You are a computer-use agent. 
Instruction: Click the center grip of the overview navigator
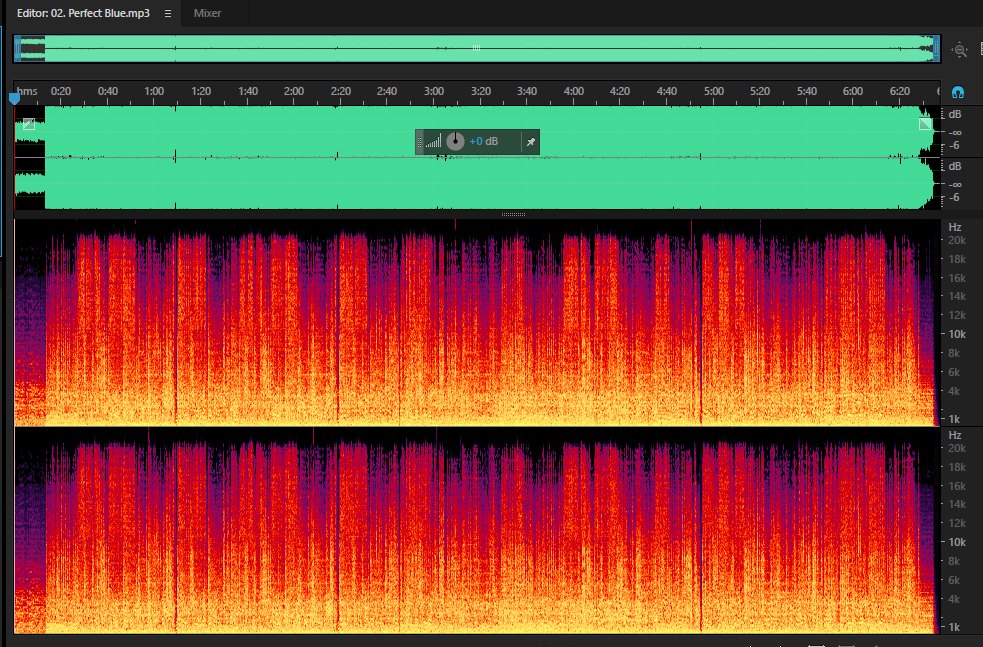pyautogui.click(x=476, y=48)
